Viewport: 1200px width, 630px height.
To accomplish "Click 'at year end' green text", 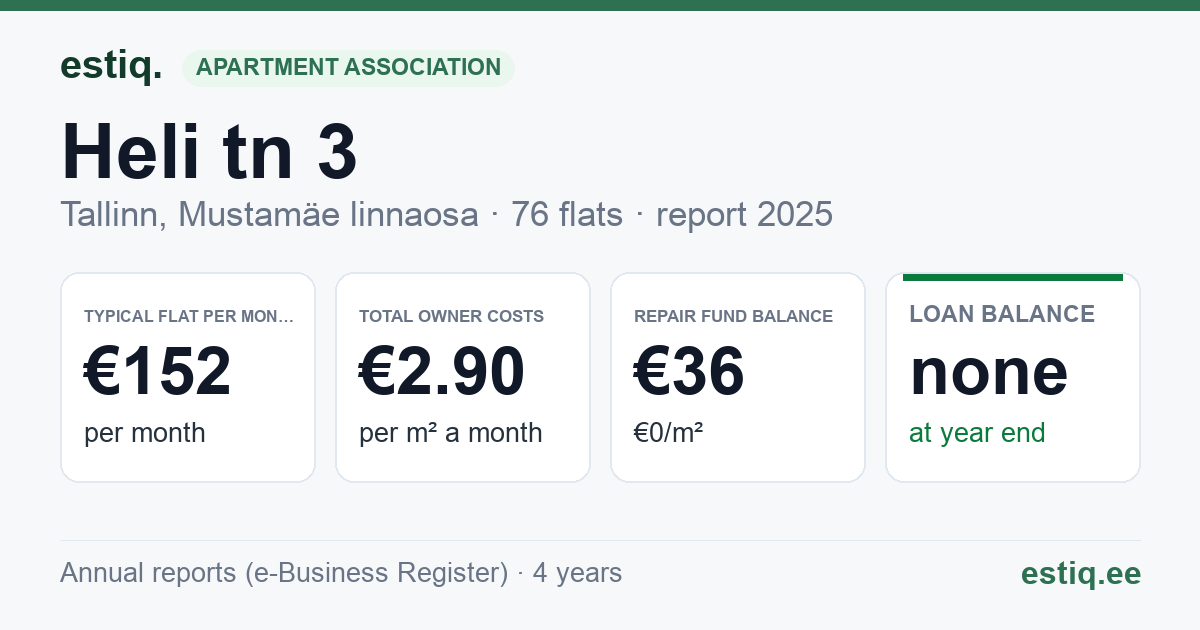I will [977, 433].
